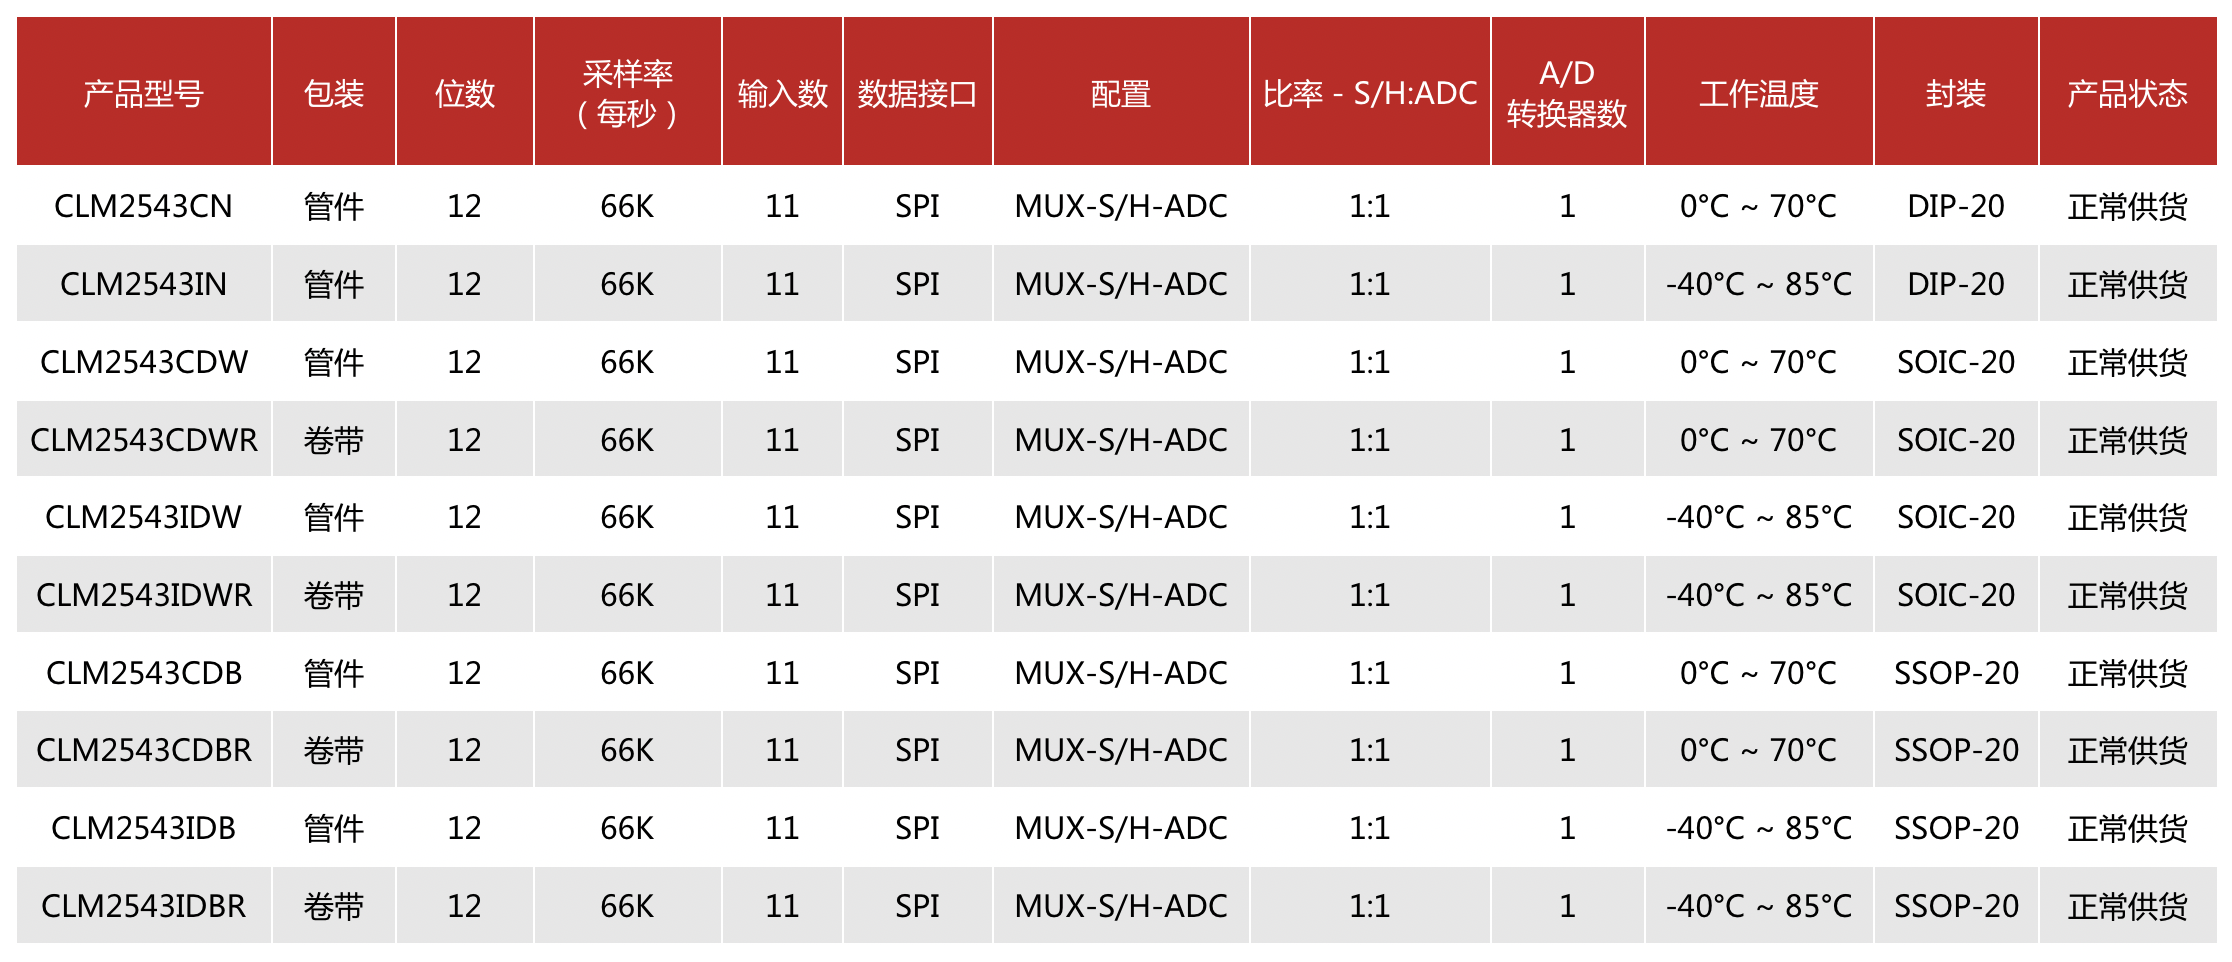The width and height of the screenshot is (2232, 962).
Task: Open the CLM2543IDB product entry
Action: click(143, 828)
